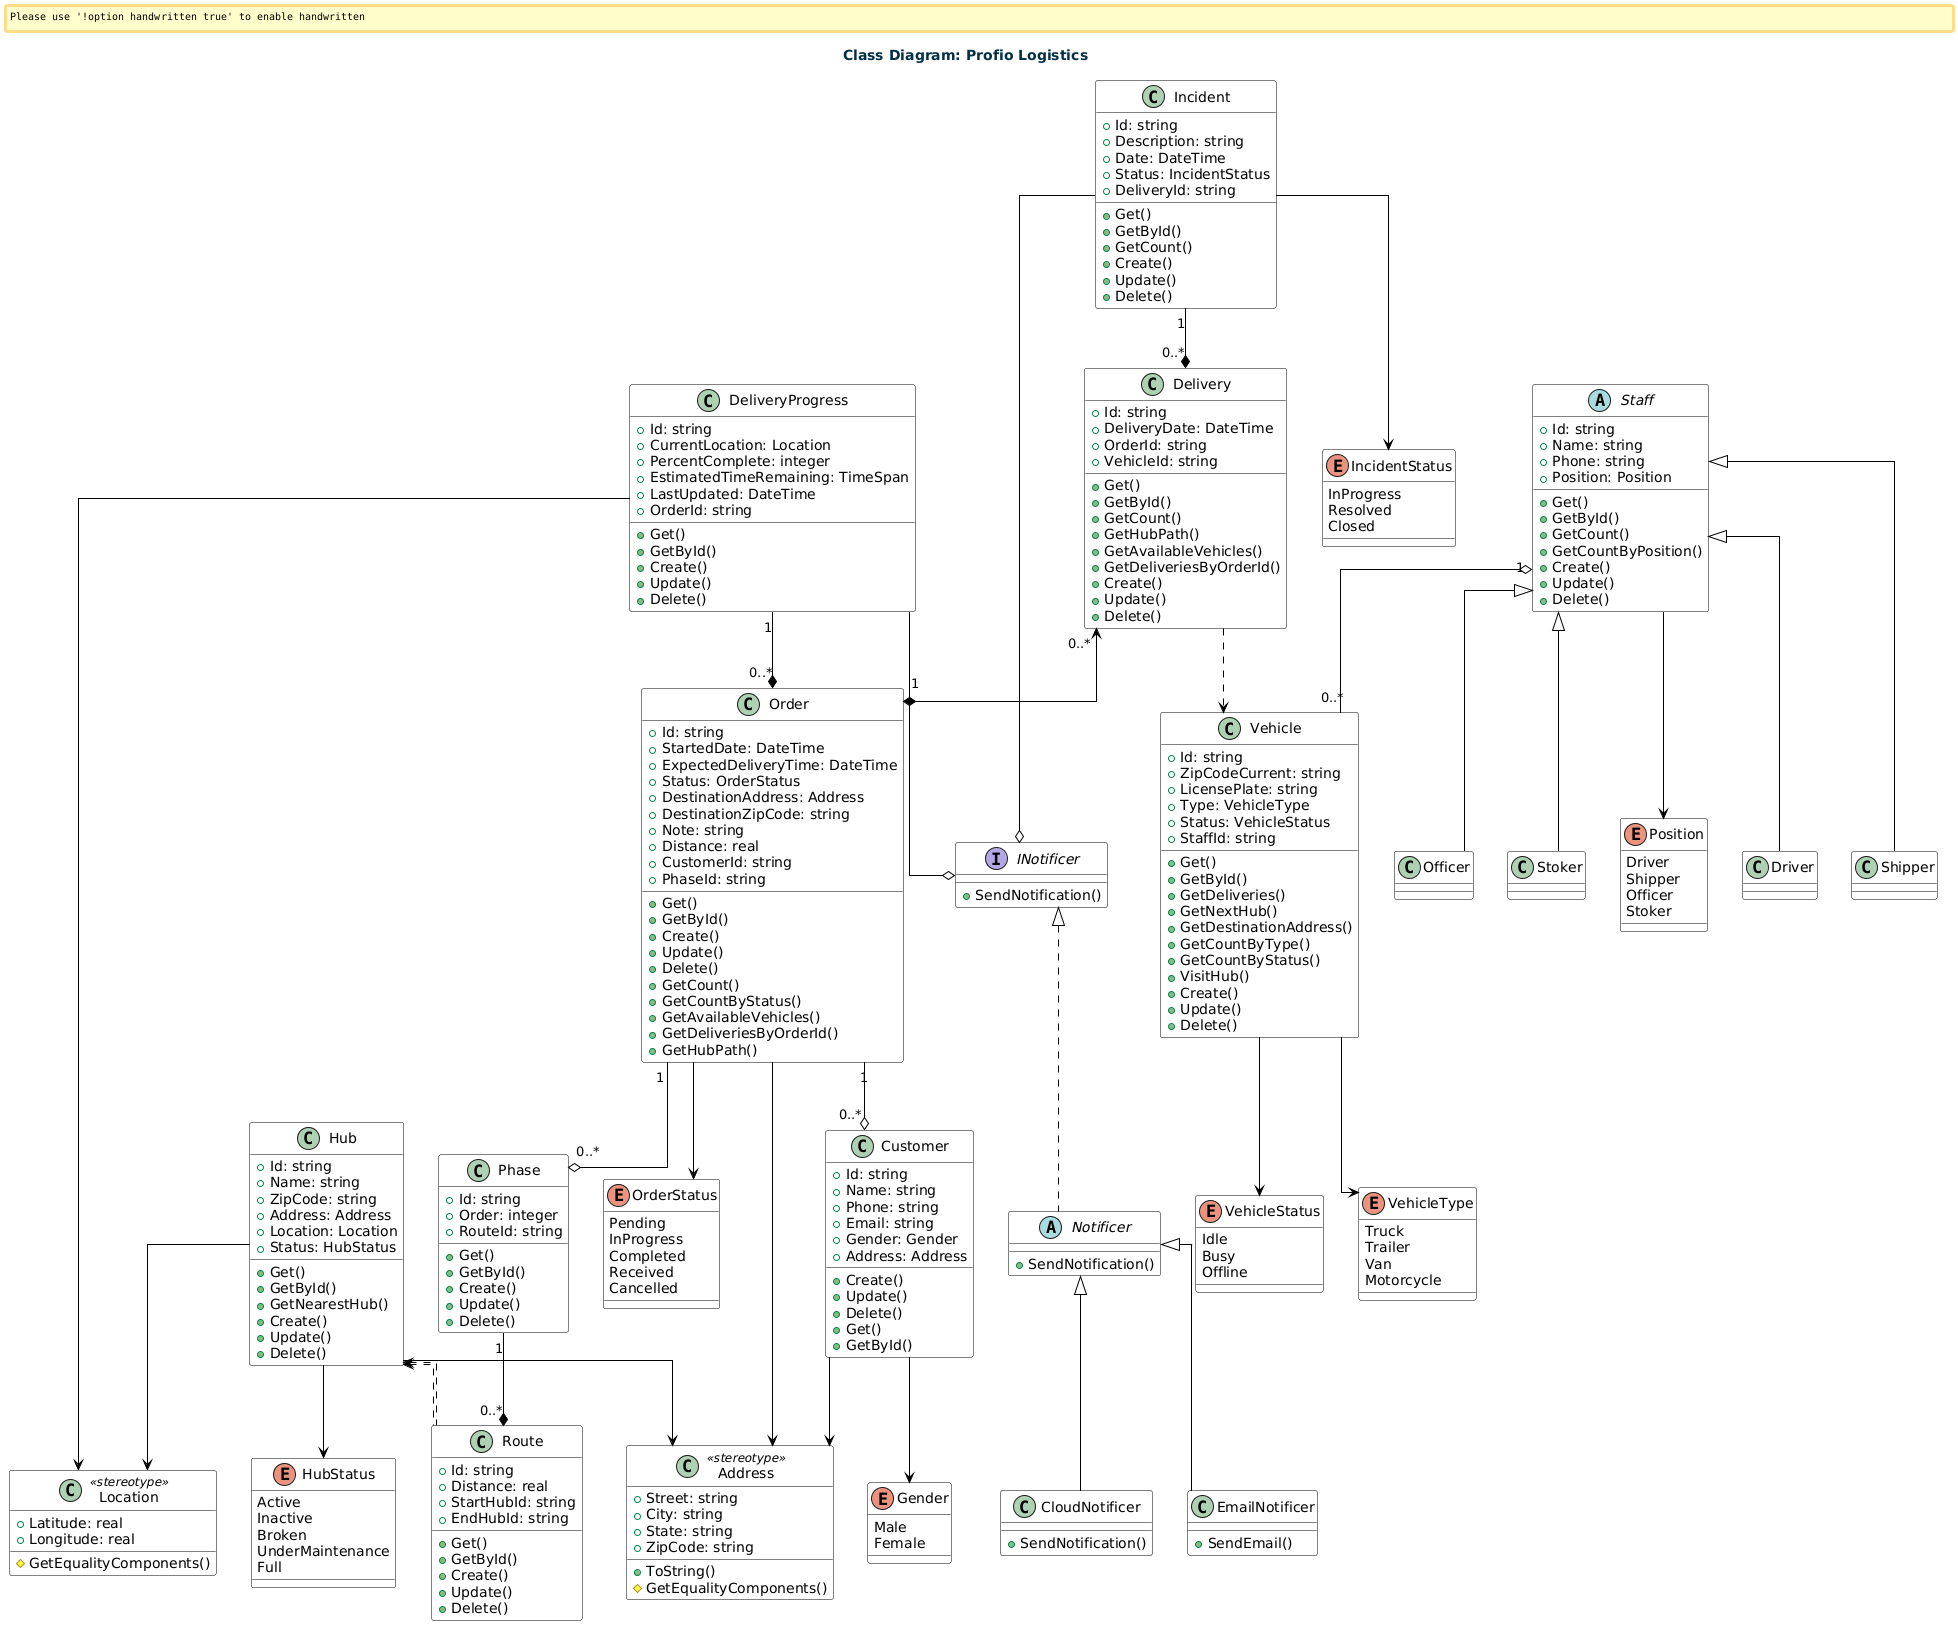Click Shipper value in Position enum
This screenshot has width=1958, height=1626.
click(x=1652, y=879)
